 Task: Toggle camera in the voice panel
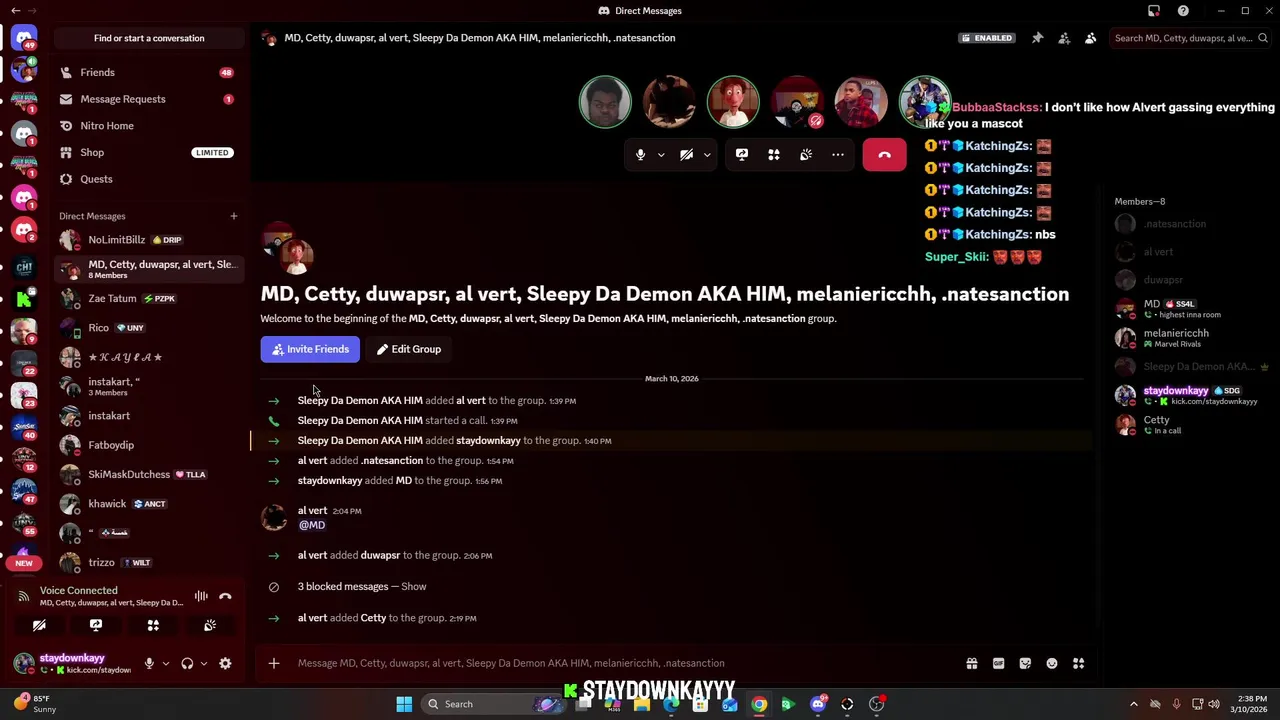39,625
